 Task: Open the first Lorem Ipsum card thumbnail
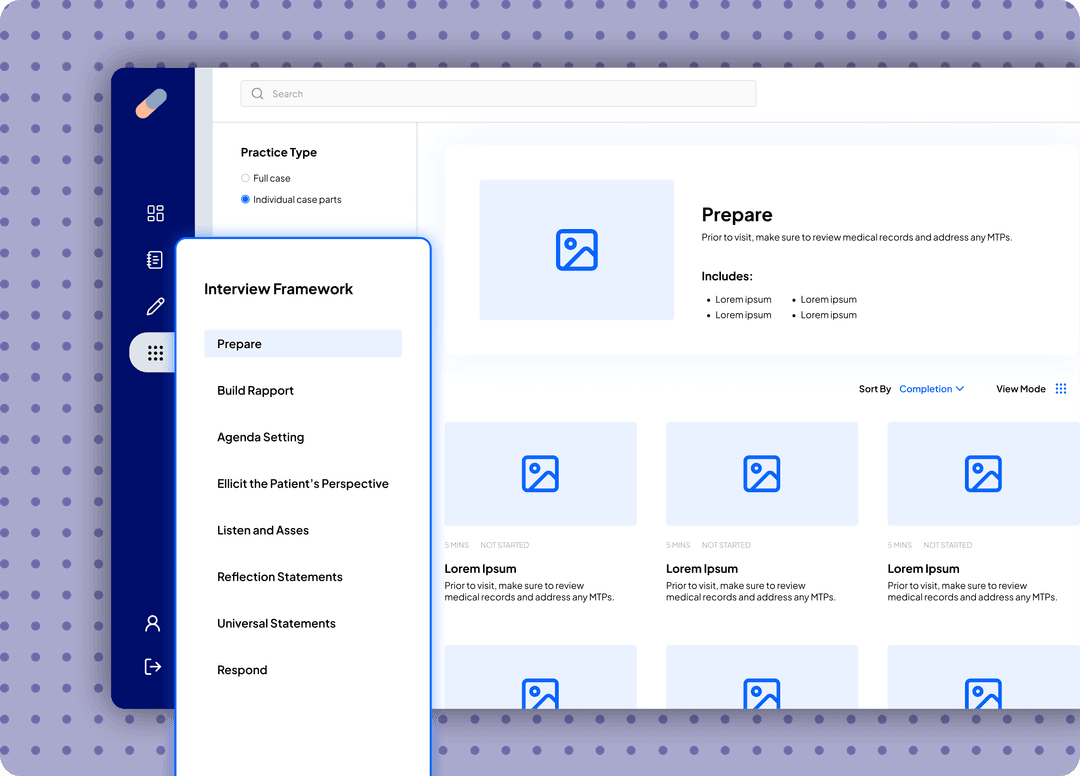(540, 473)
